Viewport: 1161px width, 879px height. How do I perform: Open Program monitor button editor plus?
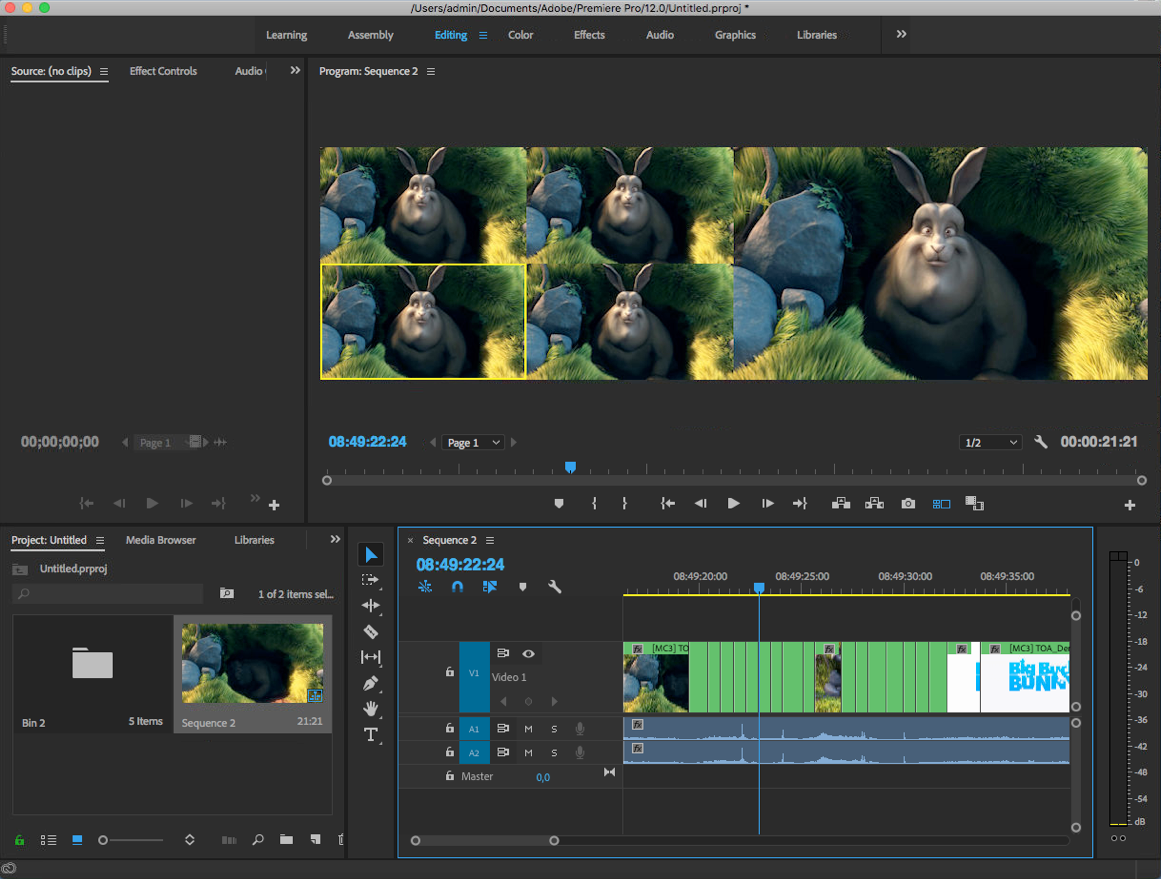tap(1129, 505)
